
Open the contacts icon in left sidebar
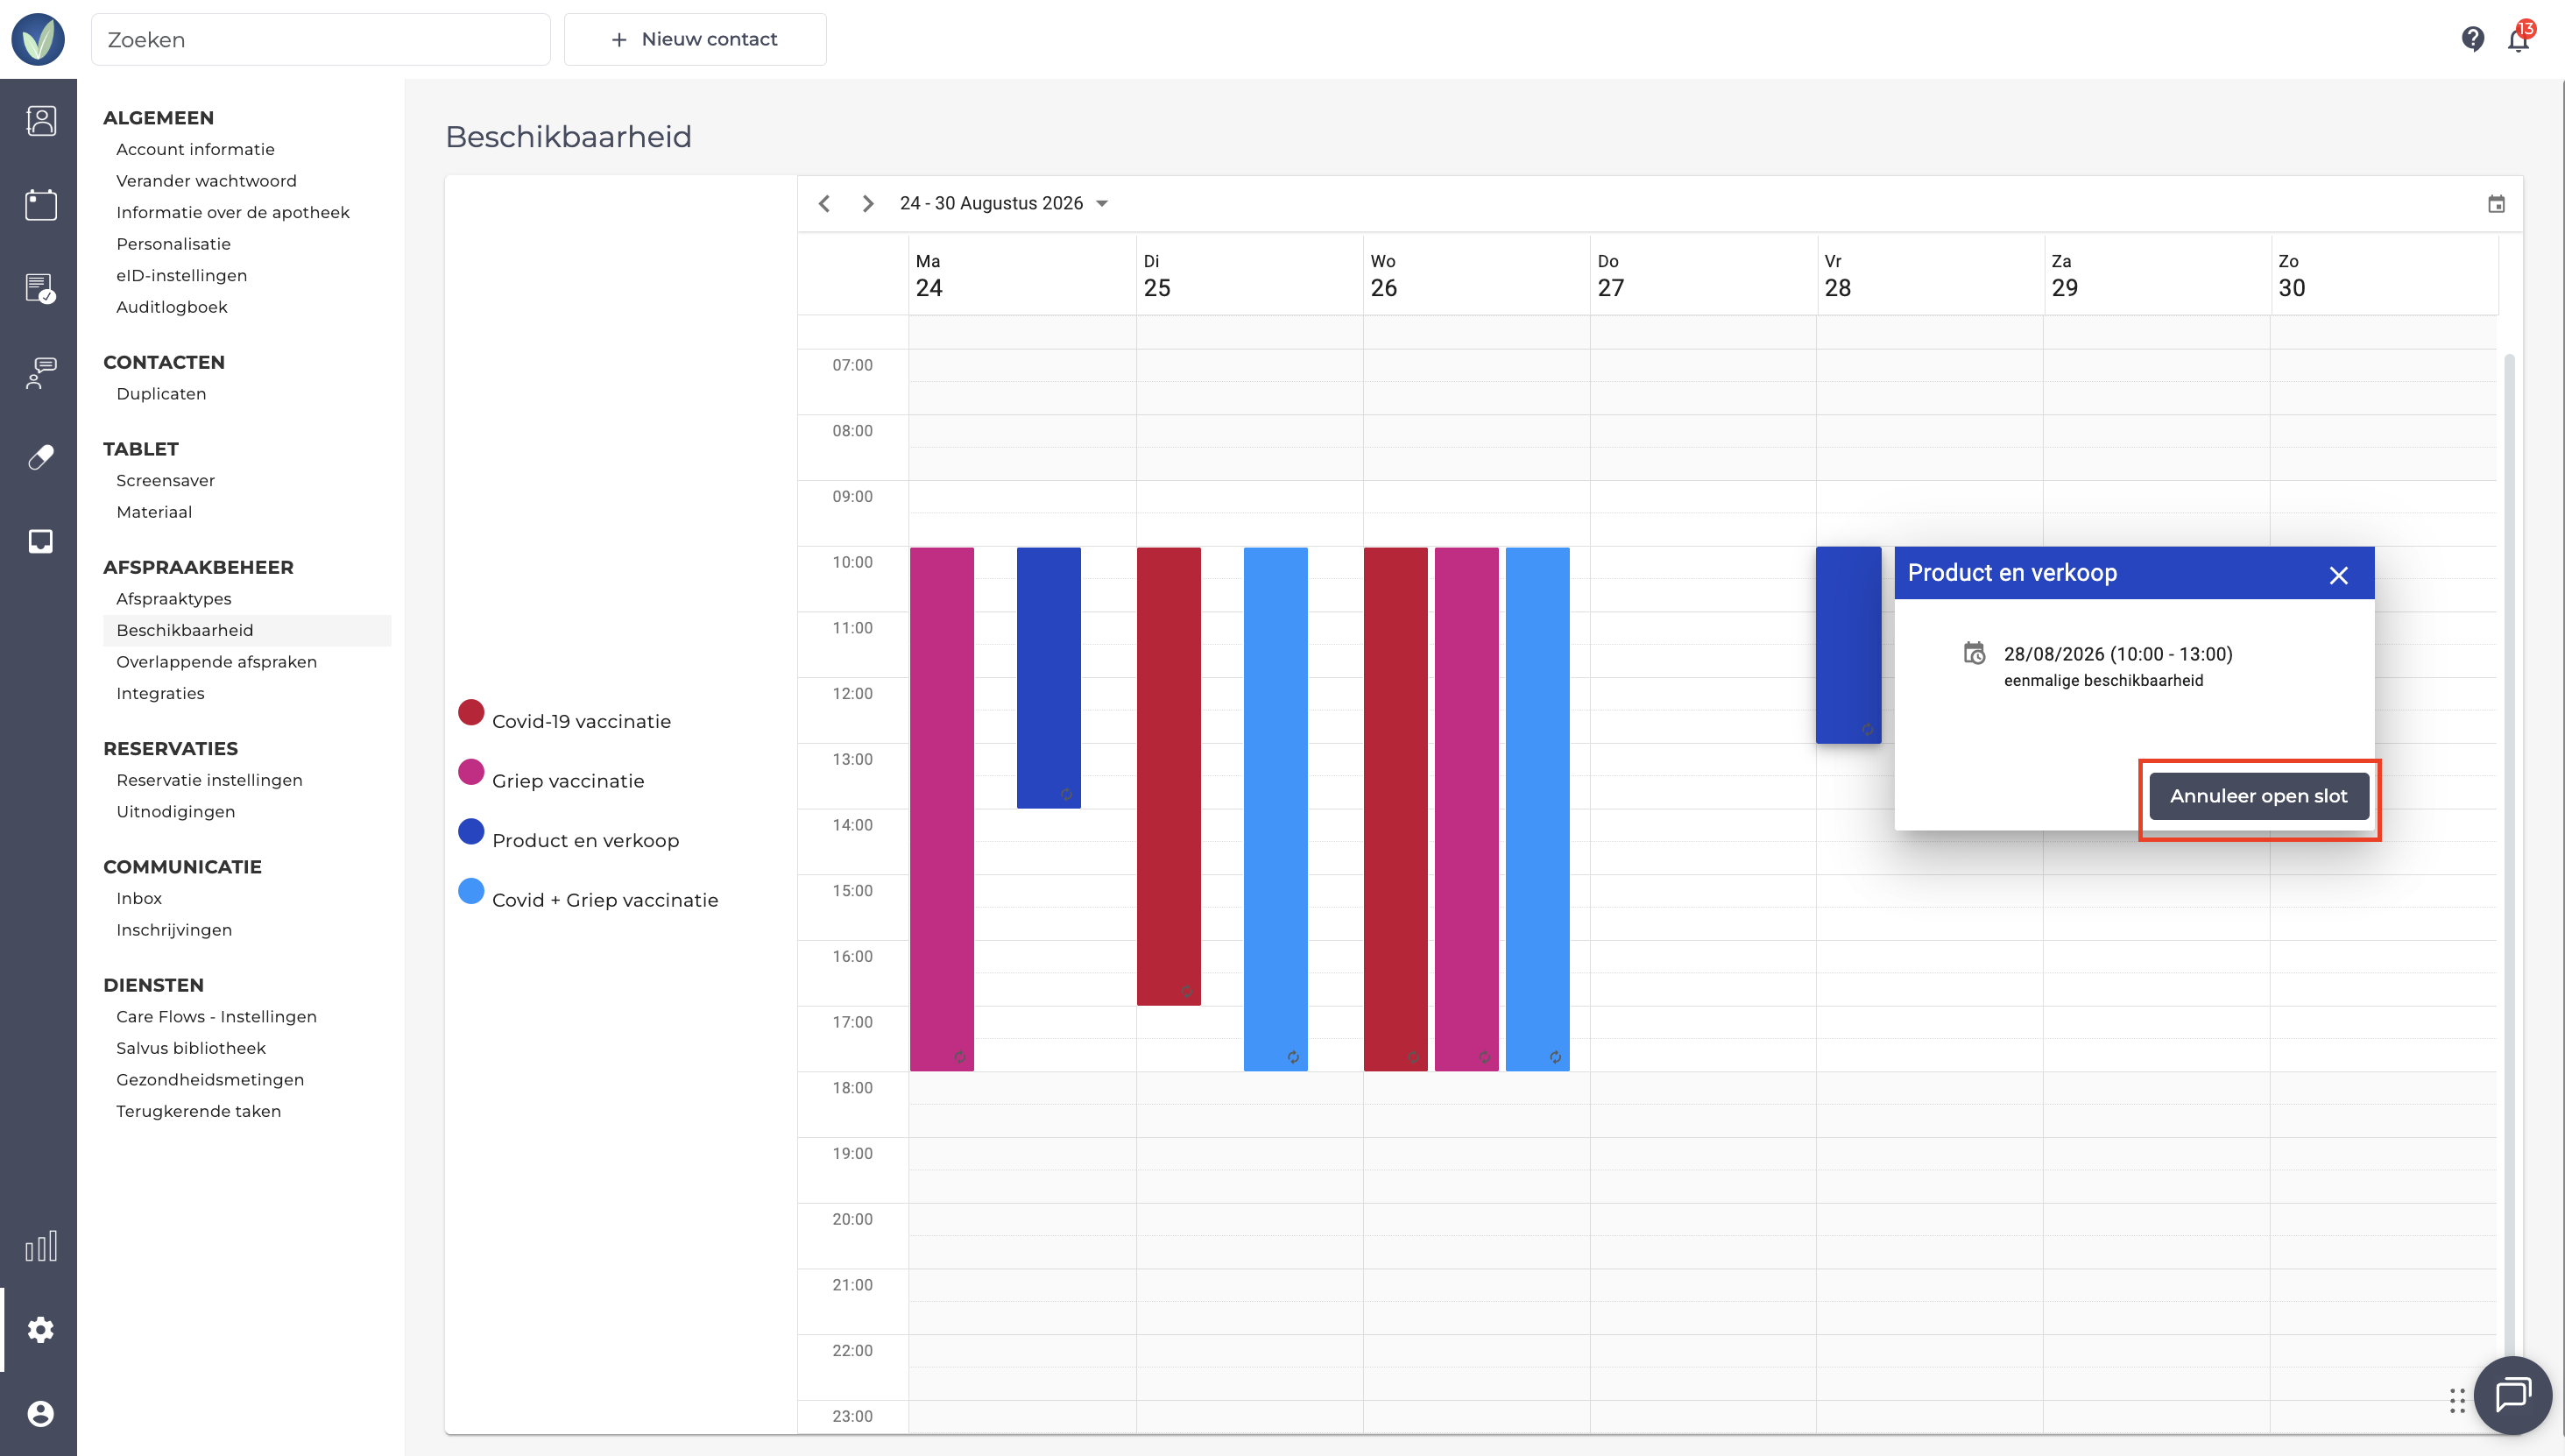point(40,121)
